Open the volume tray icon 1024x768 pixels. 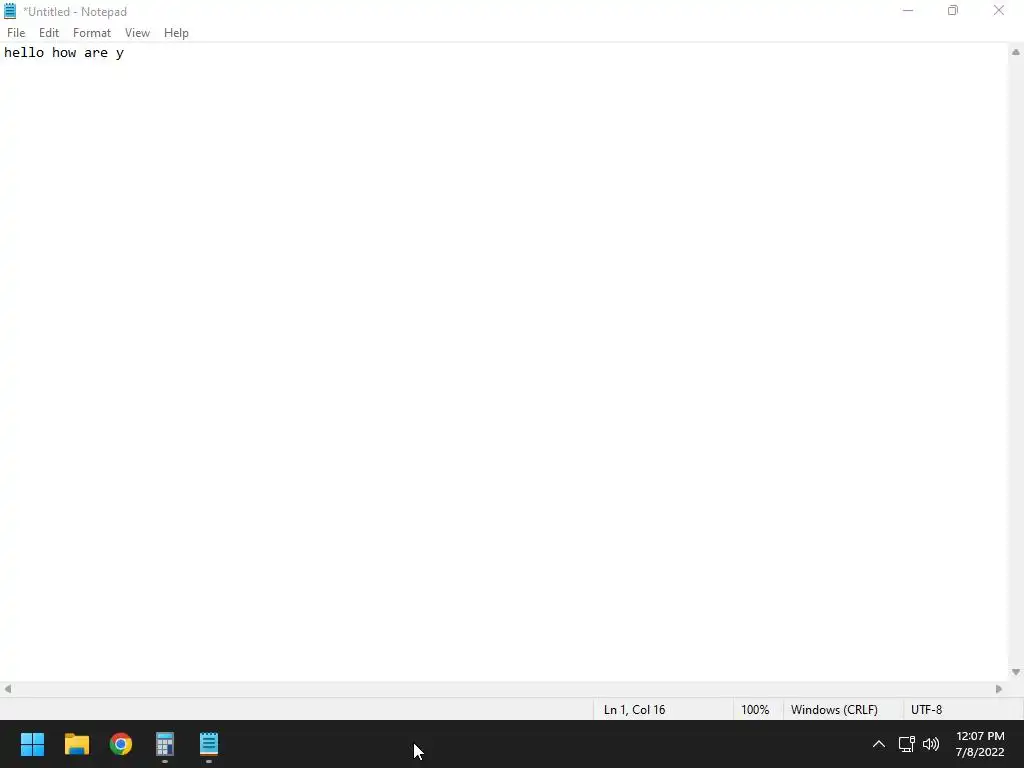[931, 744]
